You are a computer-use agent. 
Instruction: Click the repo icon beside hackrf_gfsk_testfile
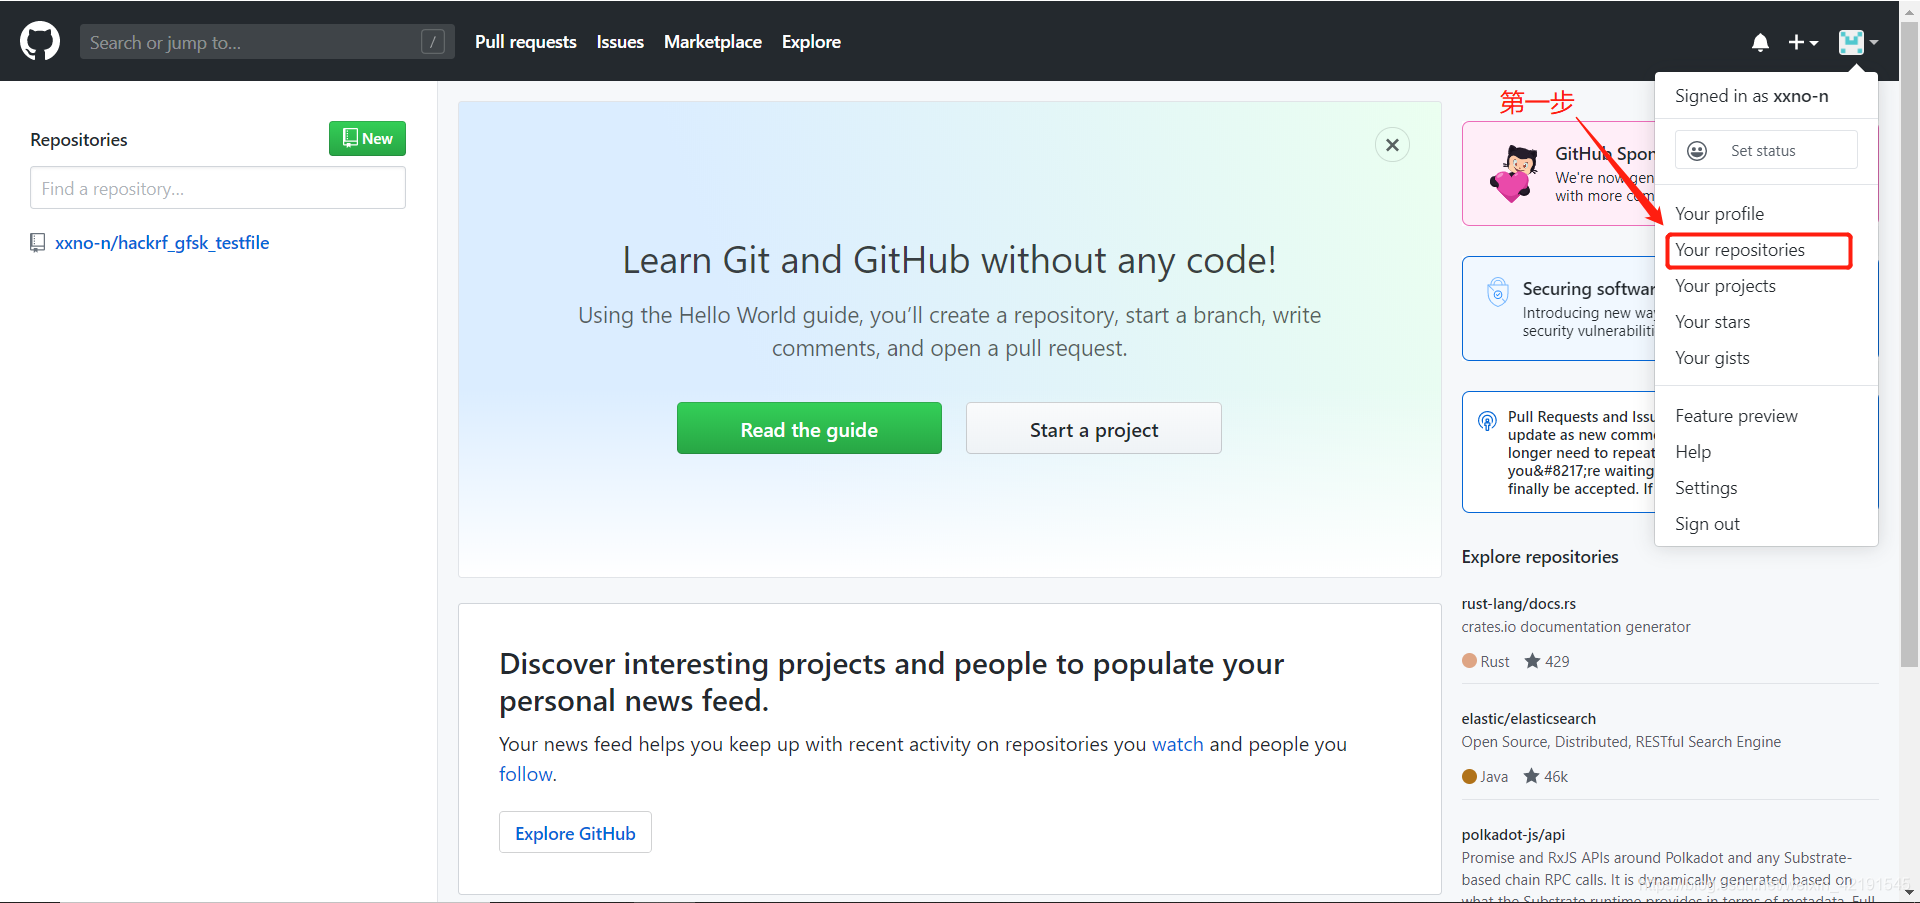(x=38, y=243)
